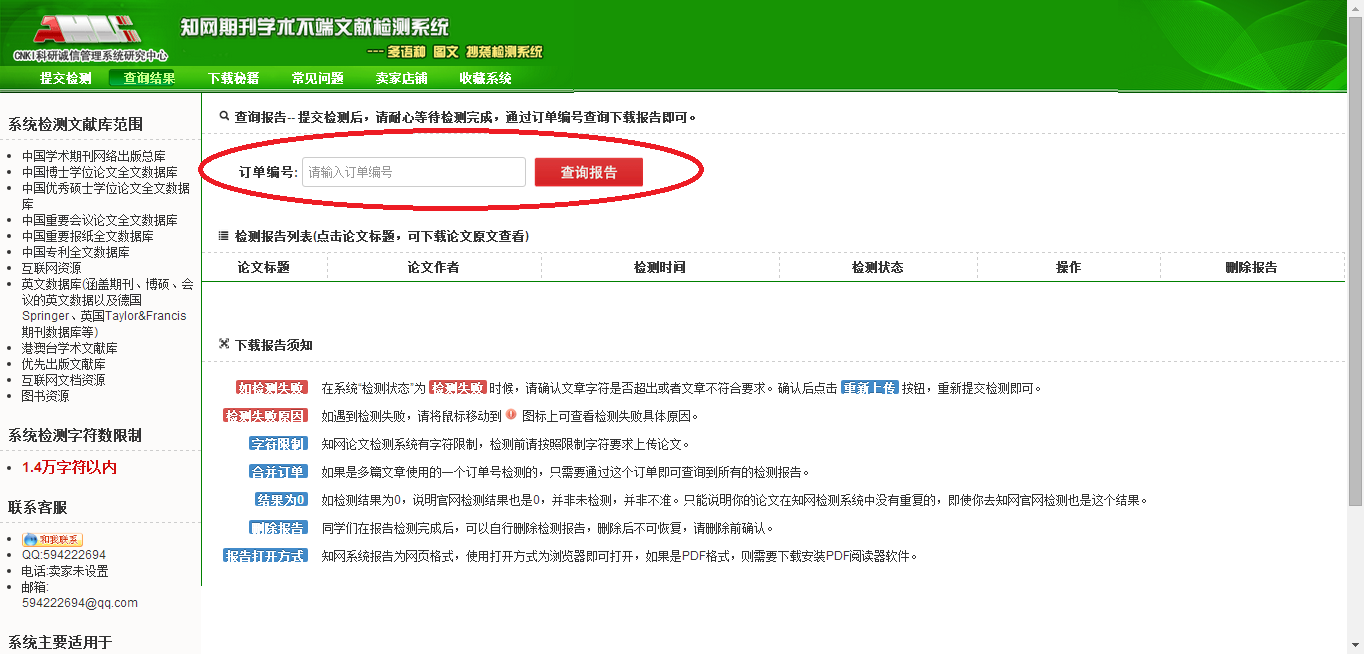This screenshot has width=1364, height=654.
Task: Go to the 下载秘籍 tab
Action: 234,78
